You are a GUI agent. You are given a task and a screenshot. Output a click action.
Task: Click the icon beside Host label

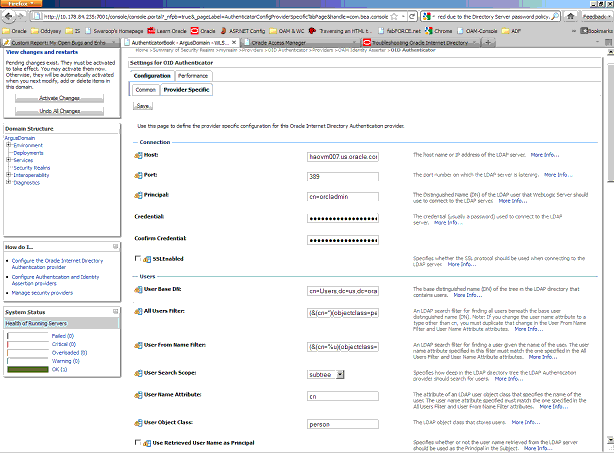click(138, 155)
